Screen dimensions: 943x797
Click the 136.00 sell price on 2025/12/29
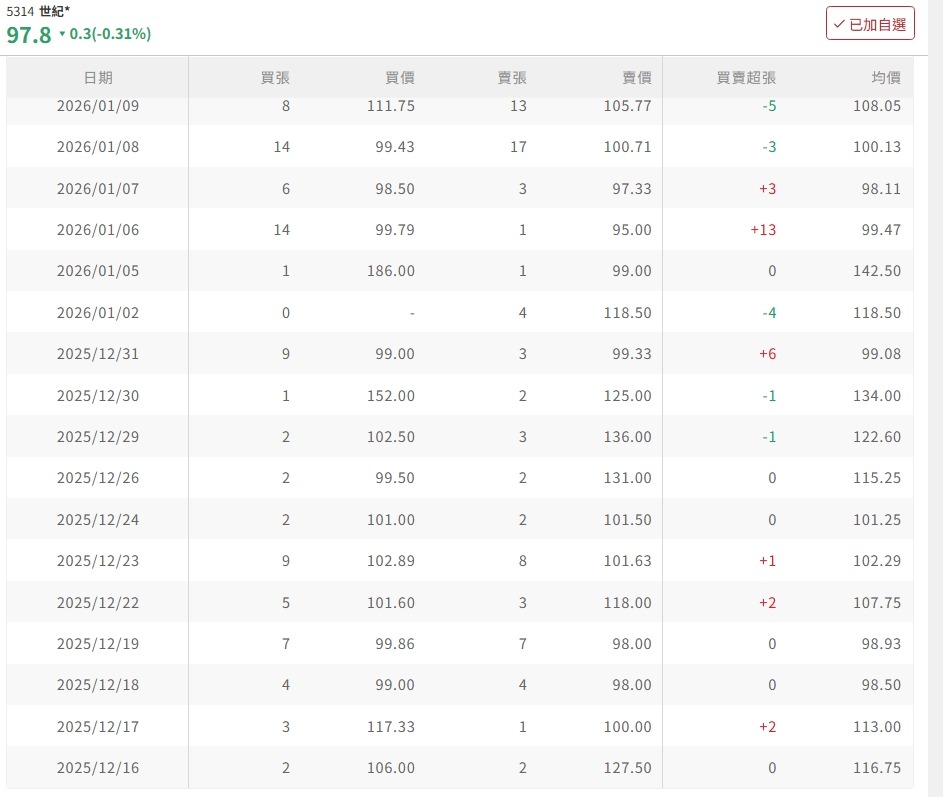627,437
